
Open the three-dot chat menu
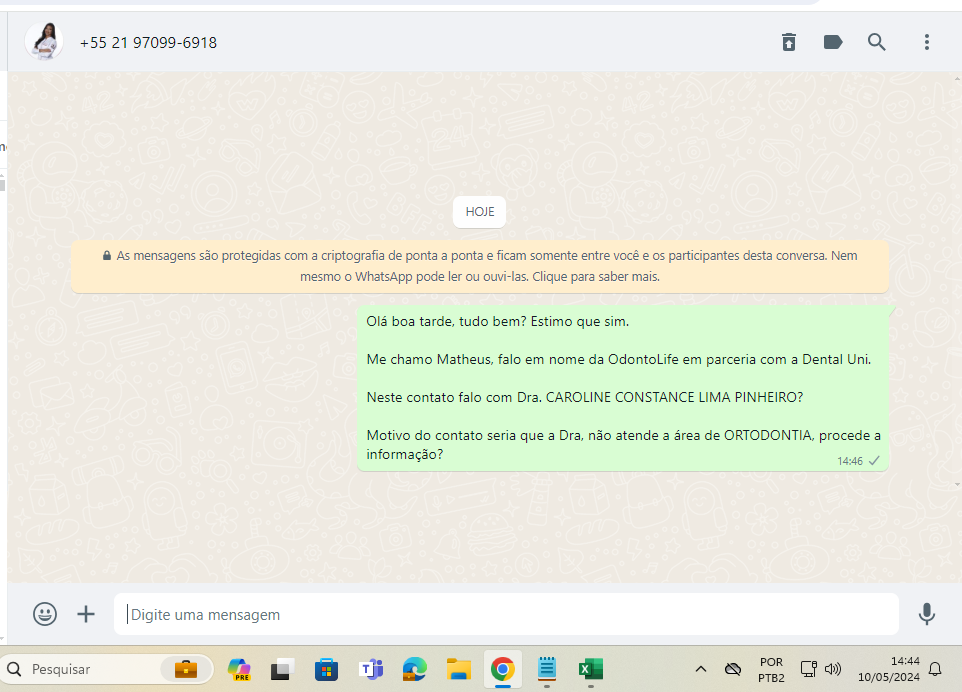(926, 42)
